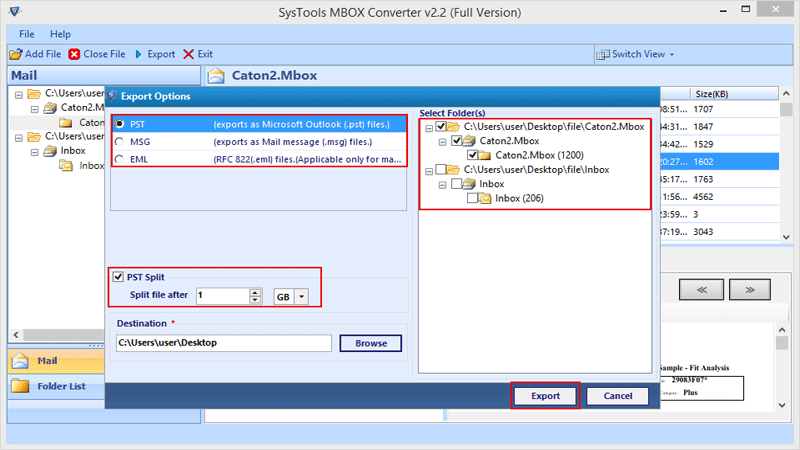The image size is (800, 450).
Task: Click the Export Options dialog title icon
Action: tap(112, 96)
